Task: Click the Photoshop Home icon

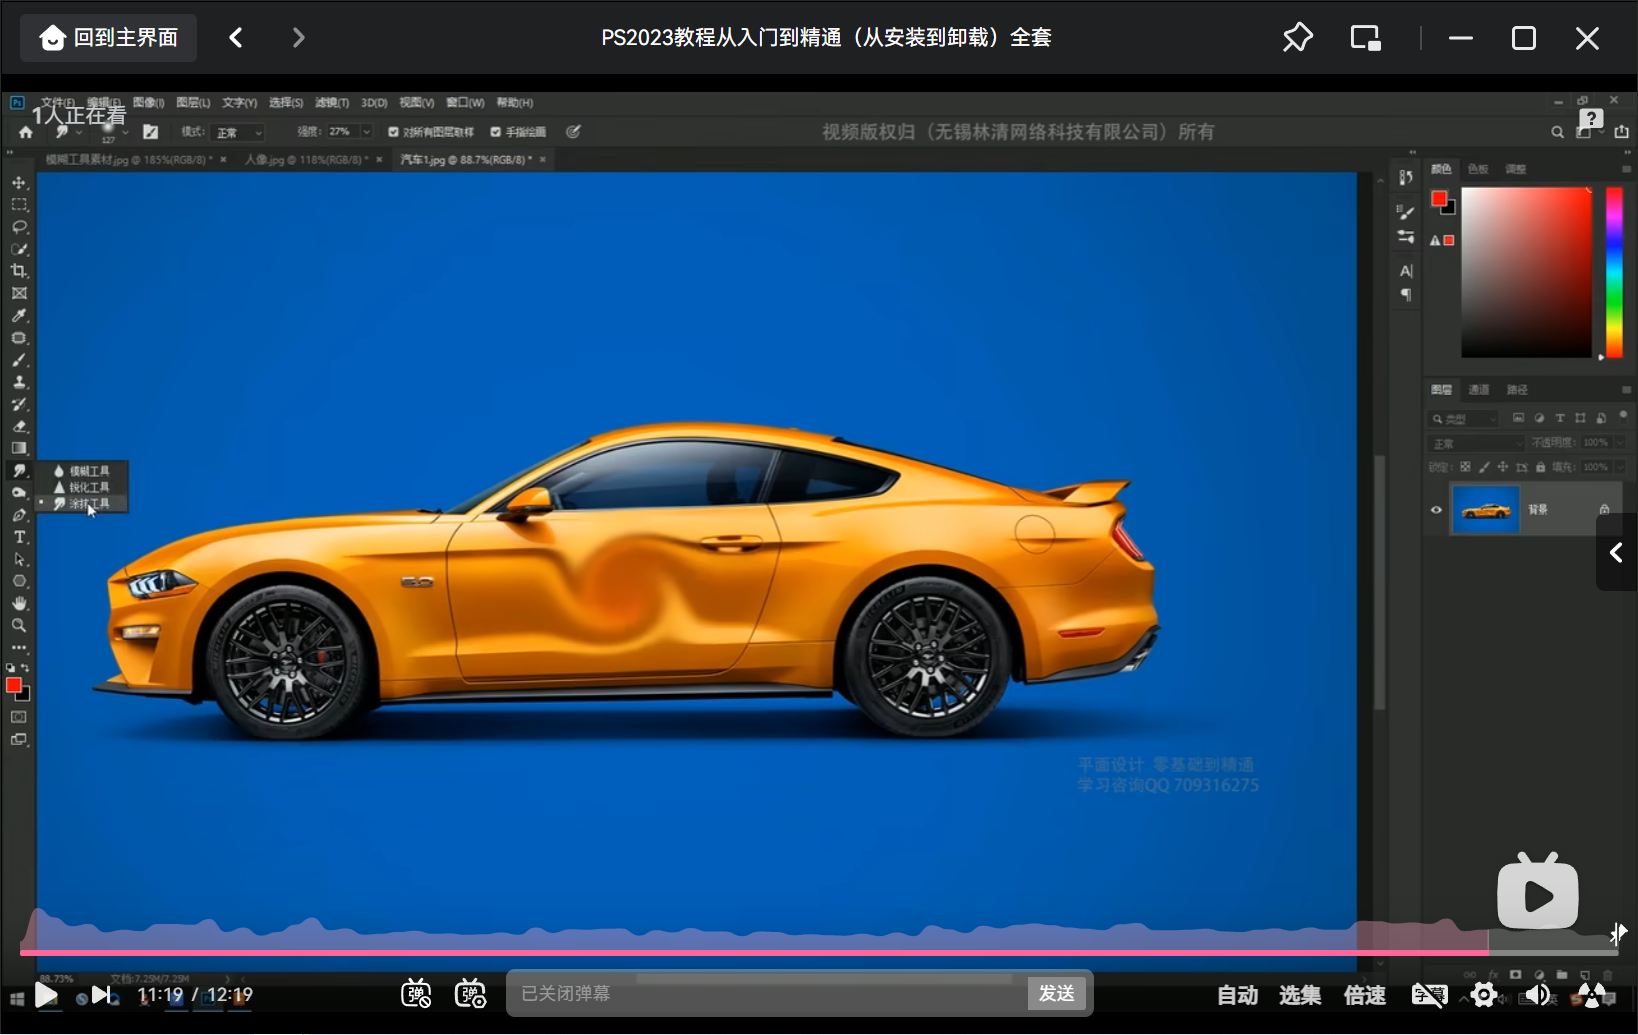Action: click(26, 132)
